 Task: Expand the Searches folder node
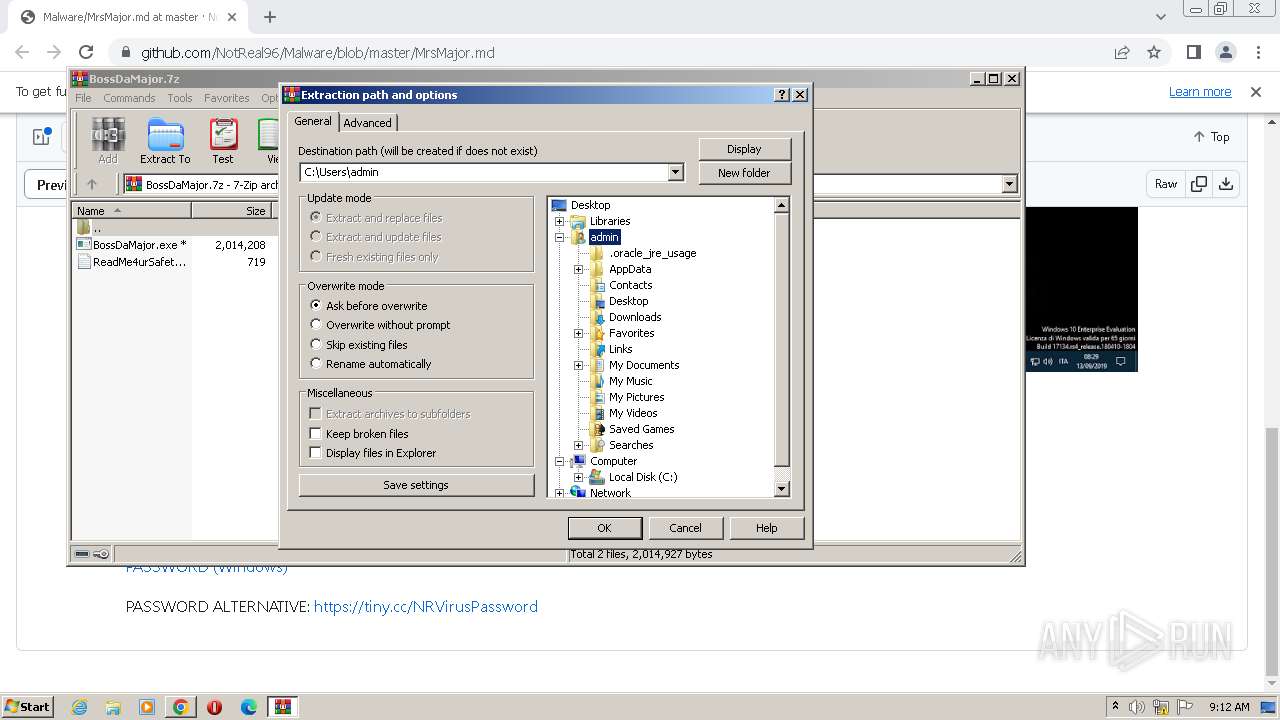pos(579,445)
